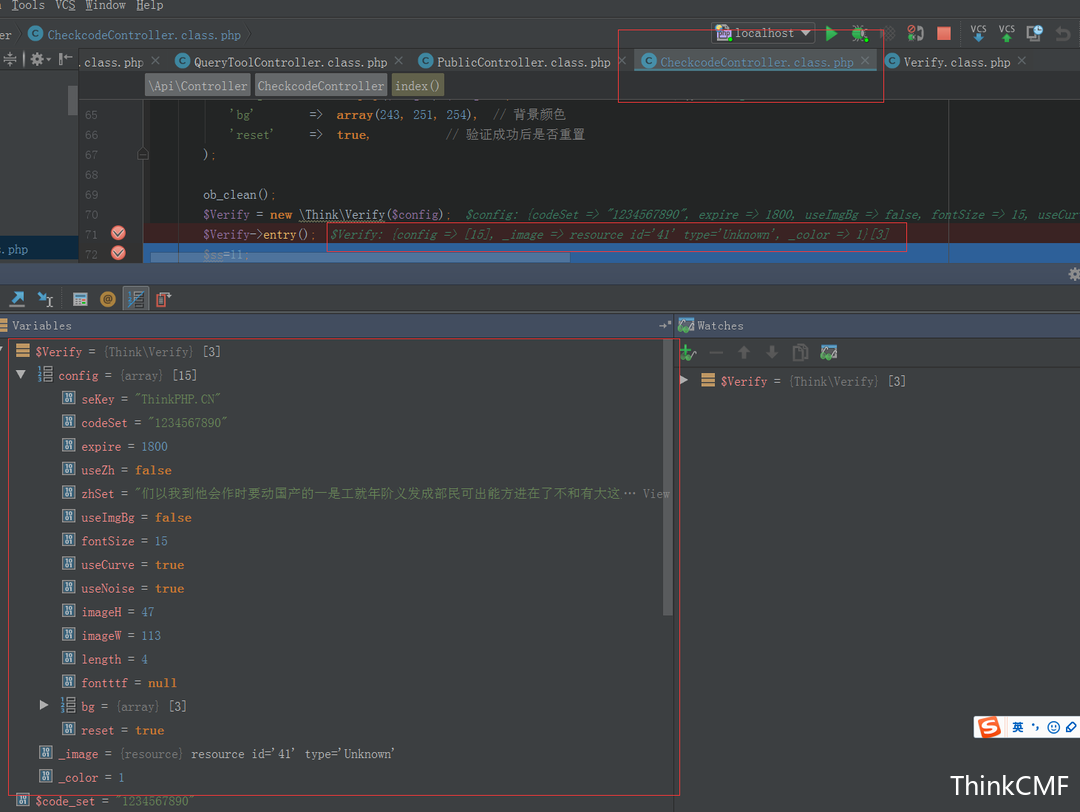The width and height of the screenshot is (1080, 812).
Task: Click the Step Out blue arrow icon
Action: 17,299
